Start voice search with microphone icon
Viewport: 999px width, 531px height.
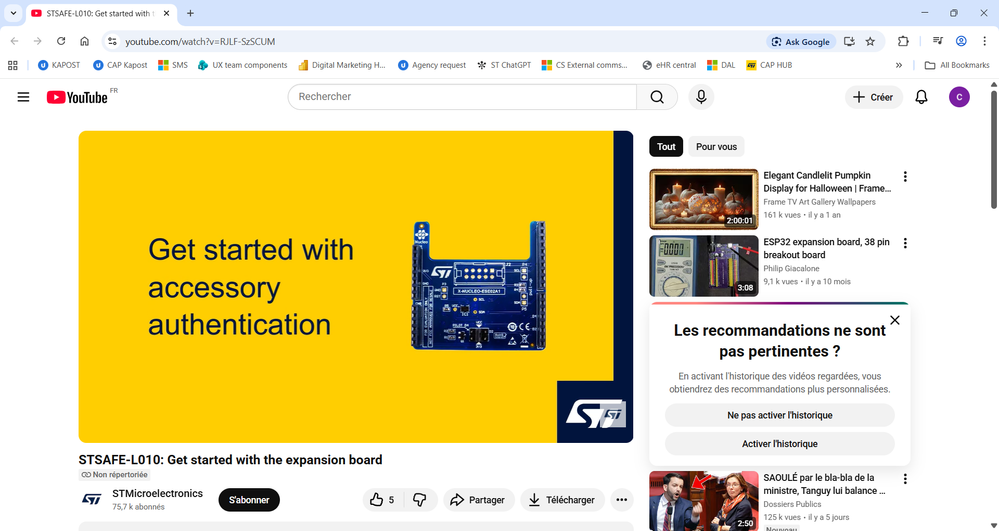click(701, 97)
